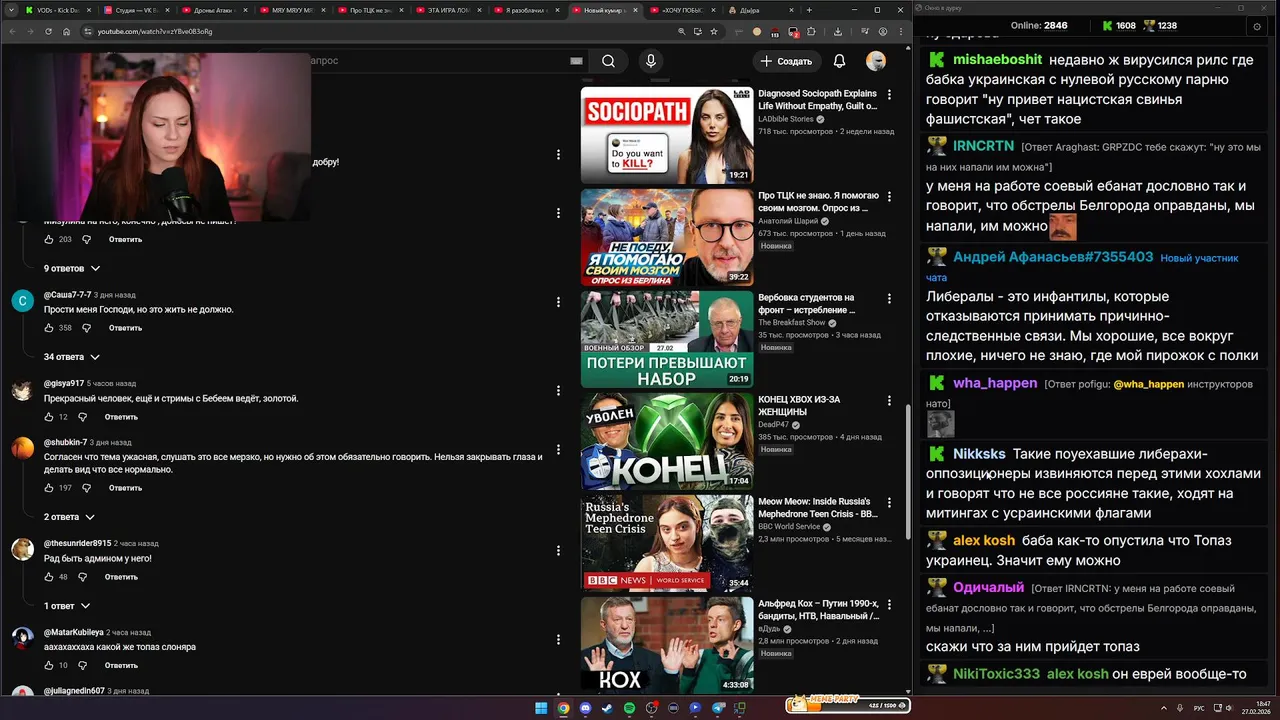Image resolution: width=1280 pixels, height=720 pixels.
Task: Open the YouTube account avatar menu
Action: pyautogui.click(x=876, y=61)
